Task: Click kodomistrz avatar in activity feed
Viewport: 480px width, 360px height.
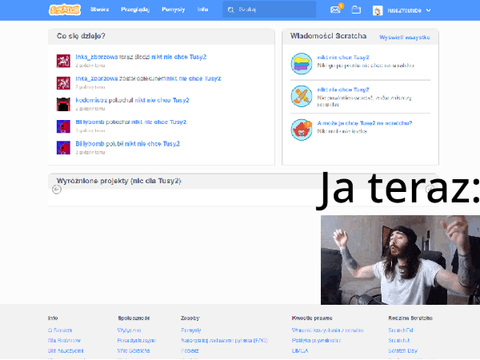Action: coord(63,104)
